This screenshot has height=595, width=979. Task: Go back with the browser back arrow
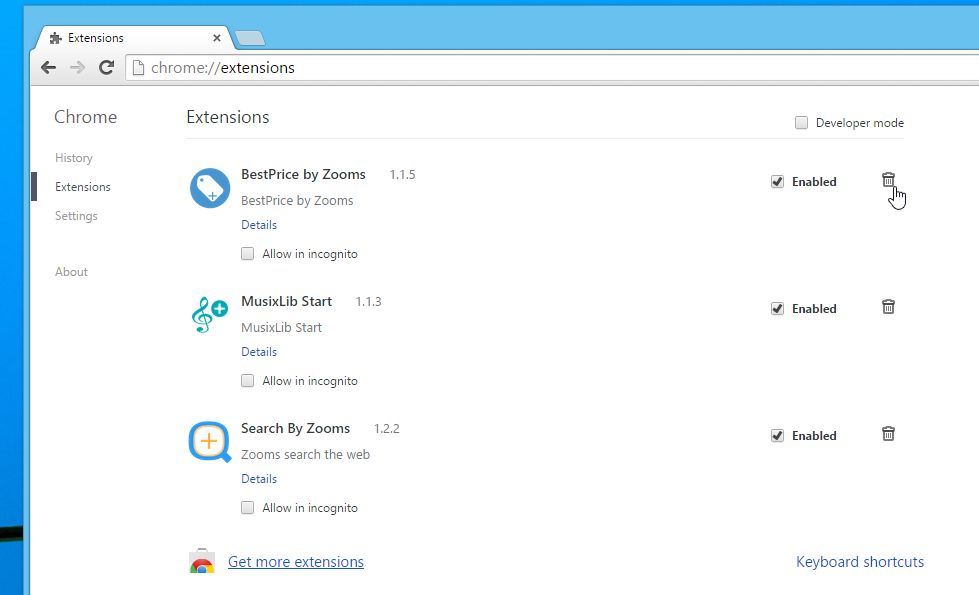tap(48, 67)
